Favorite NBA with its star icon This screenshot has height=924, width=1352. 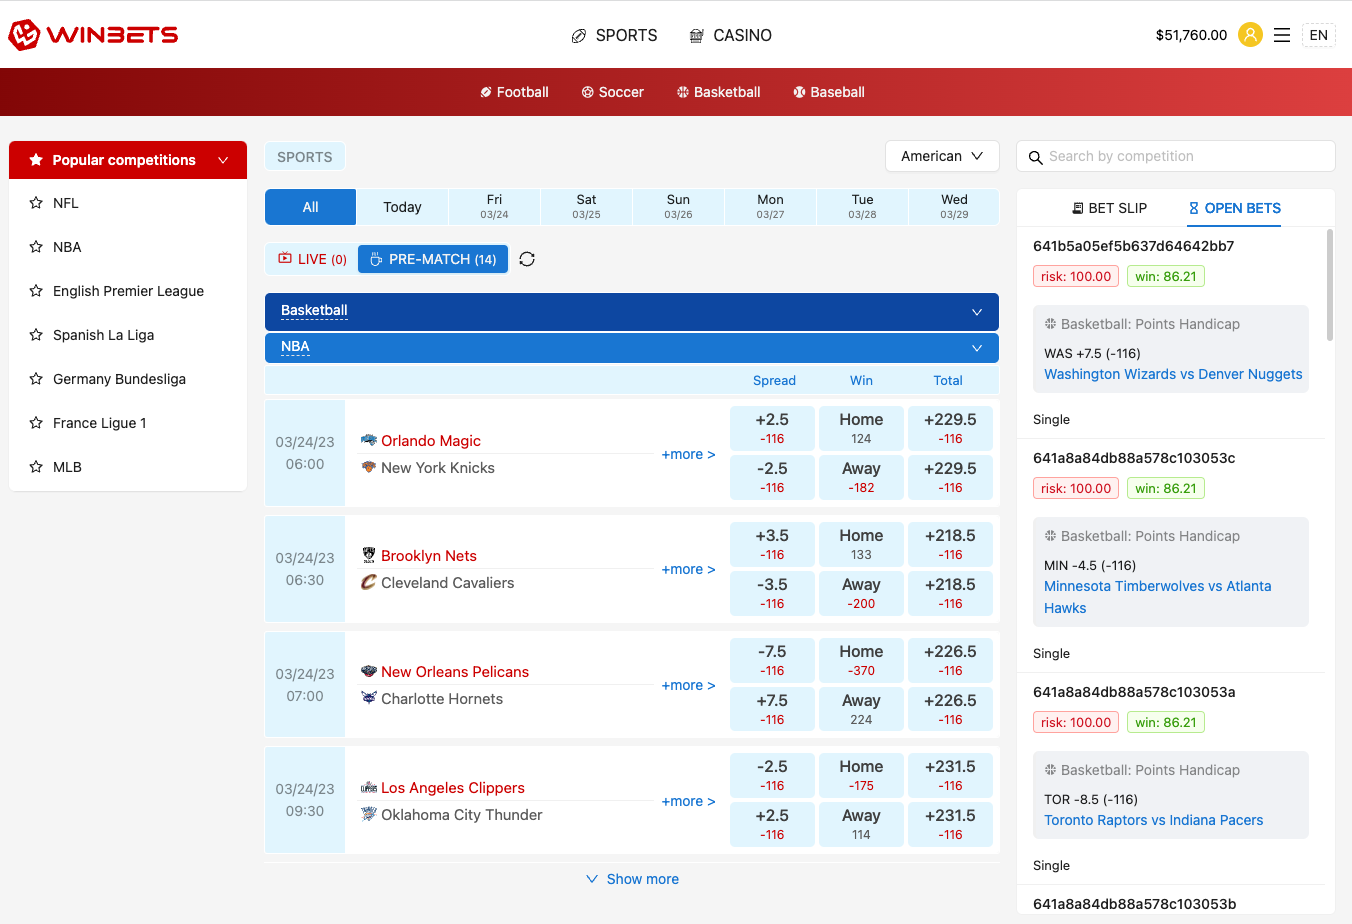(x=36, y=247)
